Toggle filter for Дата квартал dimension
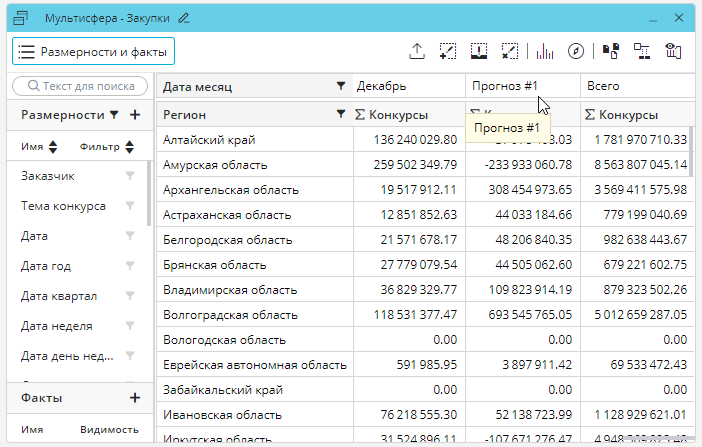The width and height of the screenshot is (702, 447). click(129, 296)
